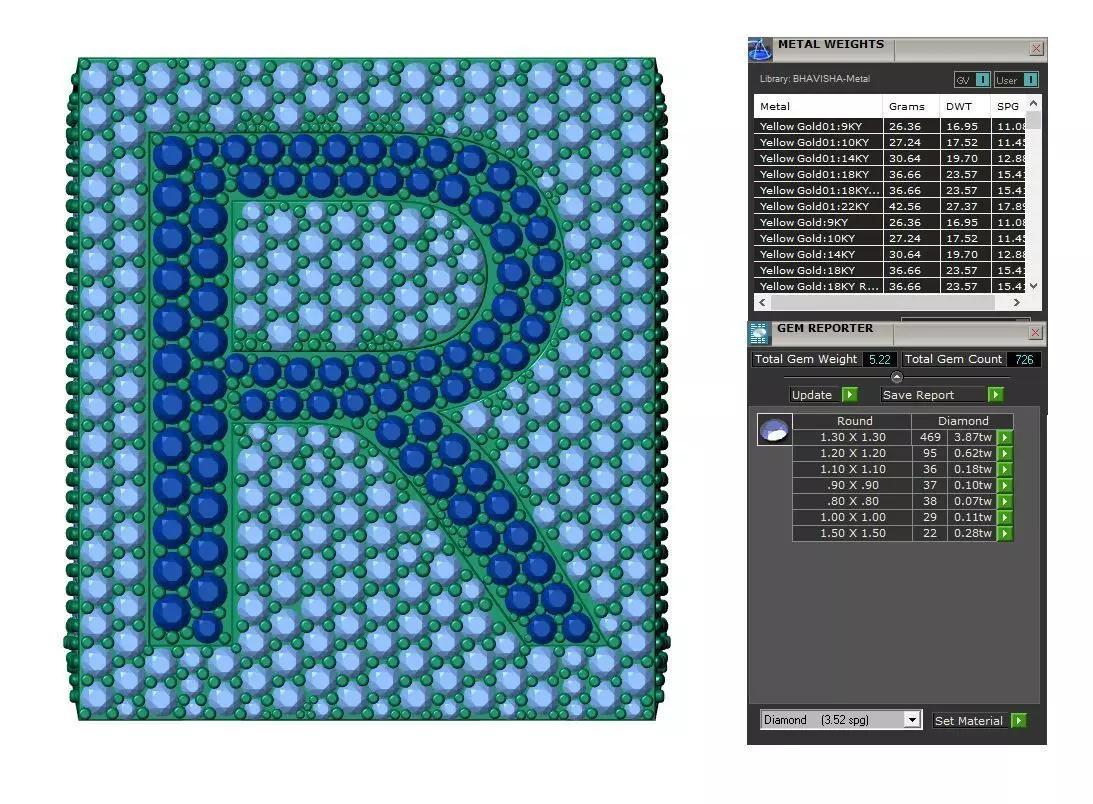Select the Yellow Gold:18KY row
The image size is (1093, 804).
889,271
